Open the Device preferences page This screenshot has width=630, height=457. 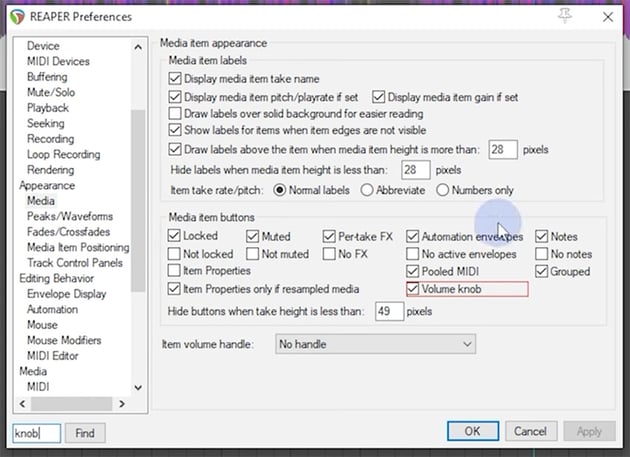pyautogui.click(x=43, y=46)
